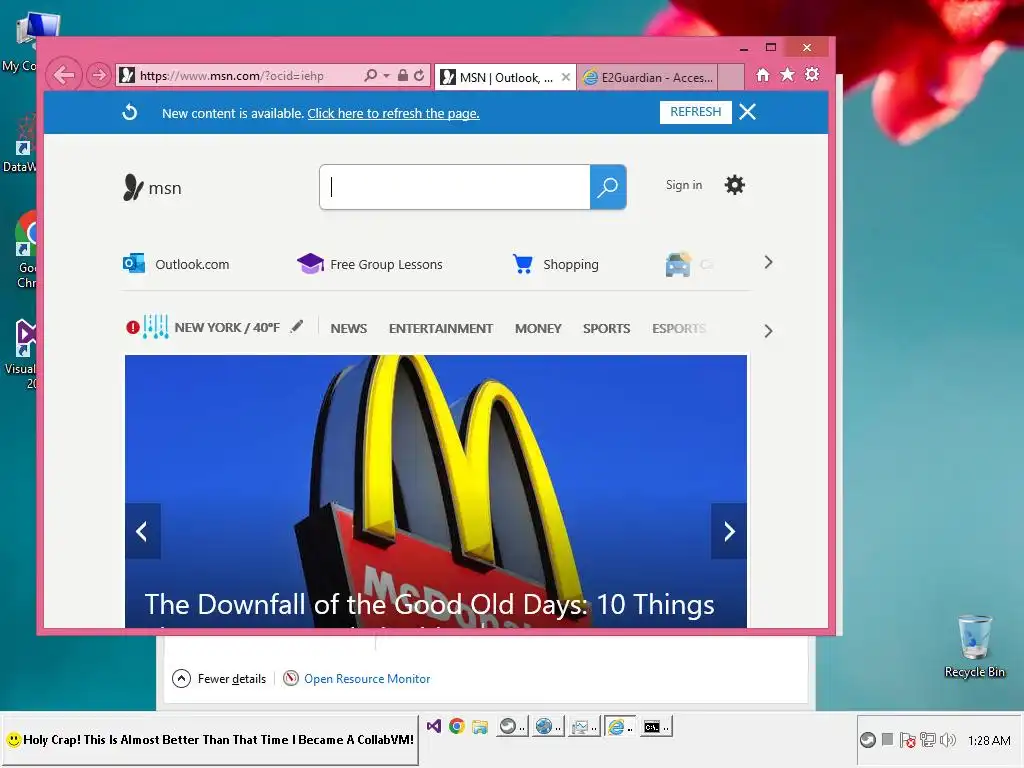Open a new tab with the blank tab button
The image size is (1024, 768).
tap(731, 77)
